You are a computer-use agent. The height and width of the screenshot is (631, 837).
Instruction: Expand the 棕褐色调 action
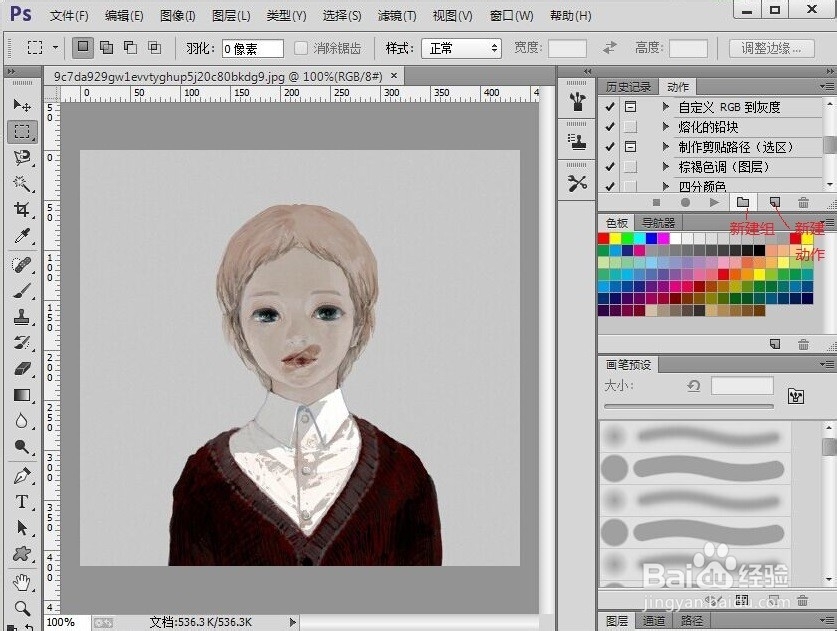[666, 167]
